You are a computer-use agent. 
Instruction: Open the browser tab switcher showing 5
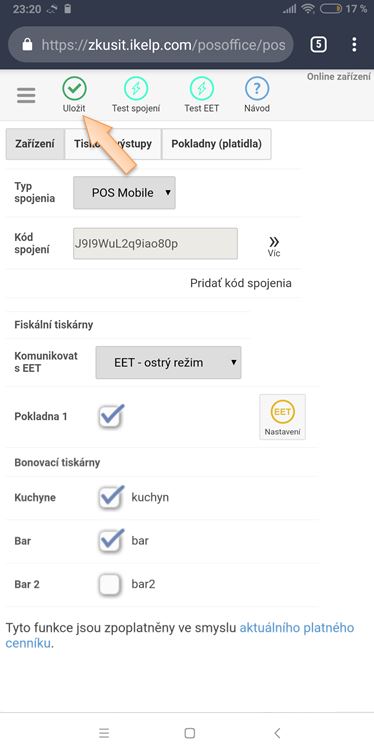(318, 45)
